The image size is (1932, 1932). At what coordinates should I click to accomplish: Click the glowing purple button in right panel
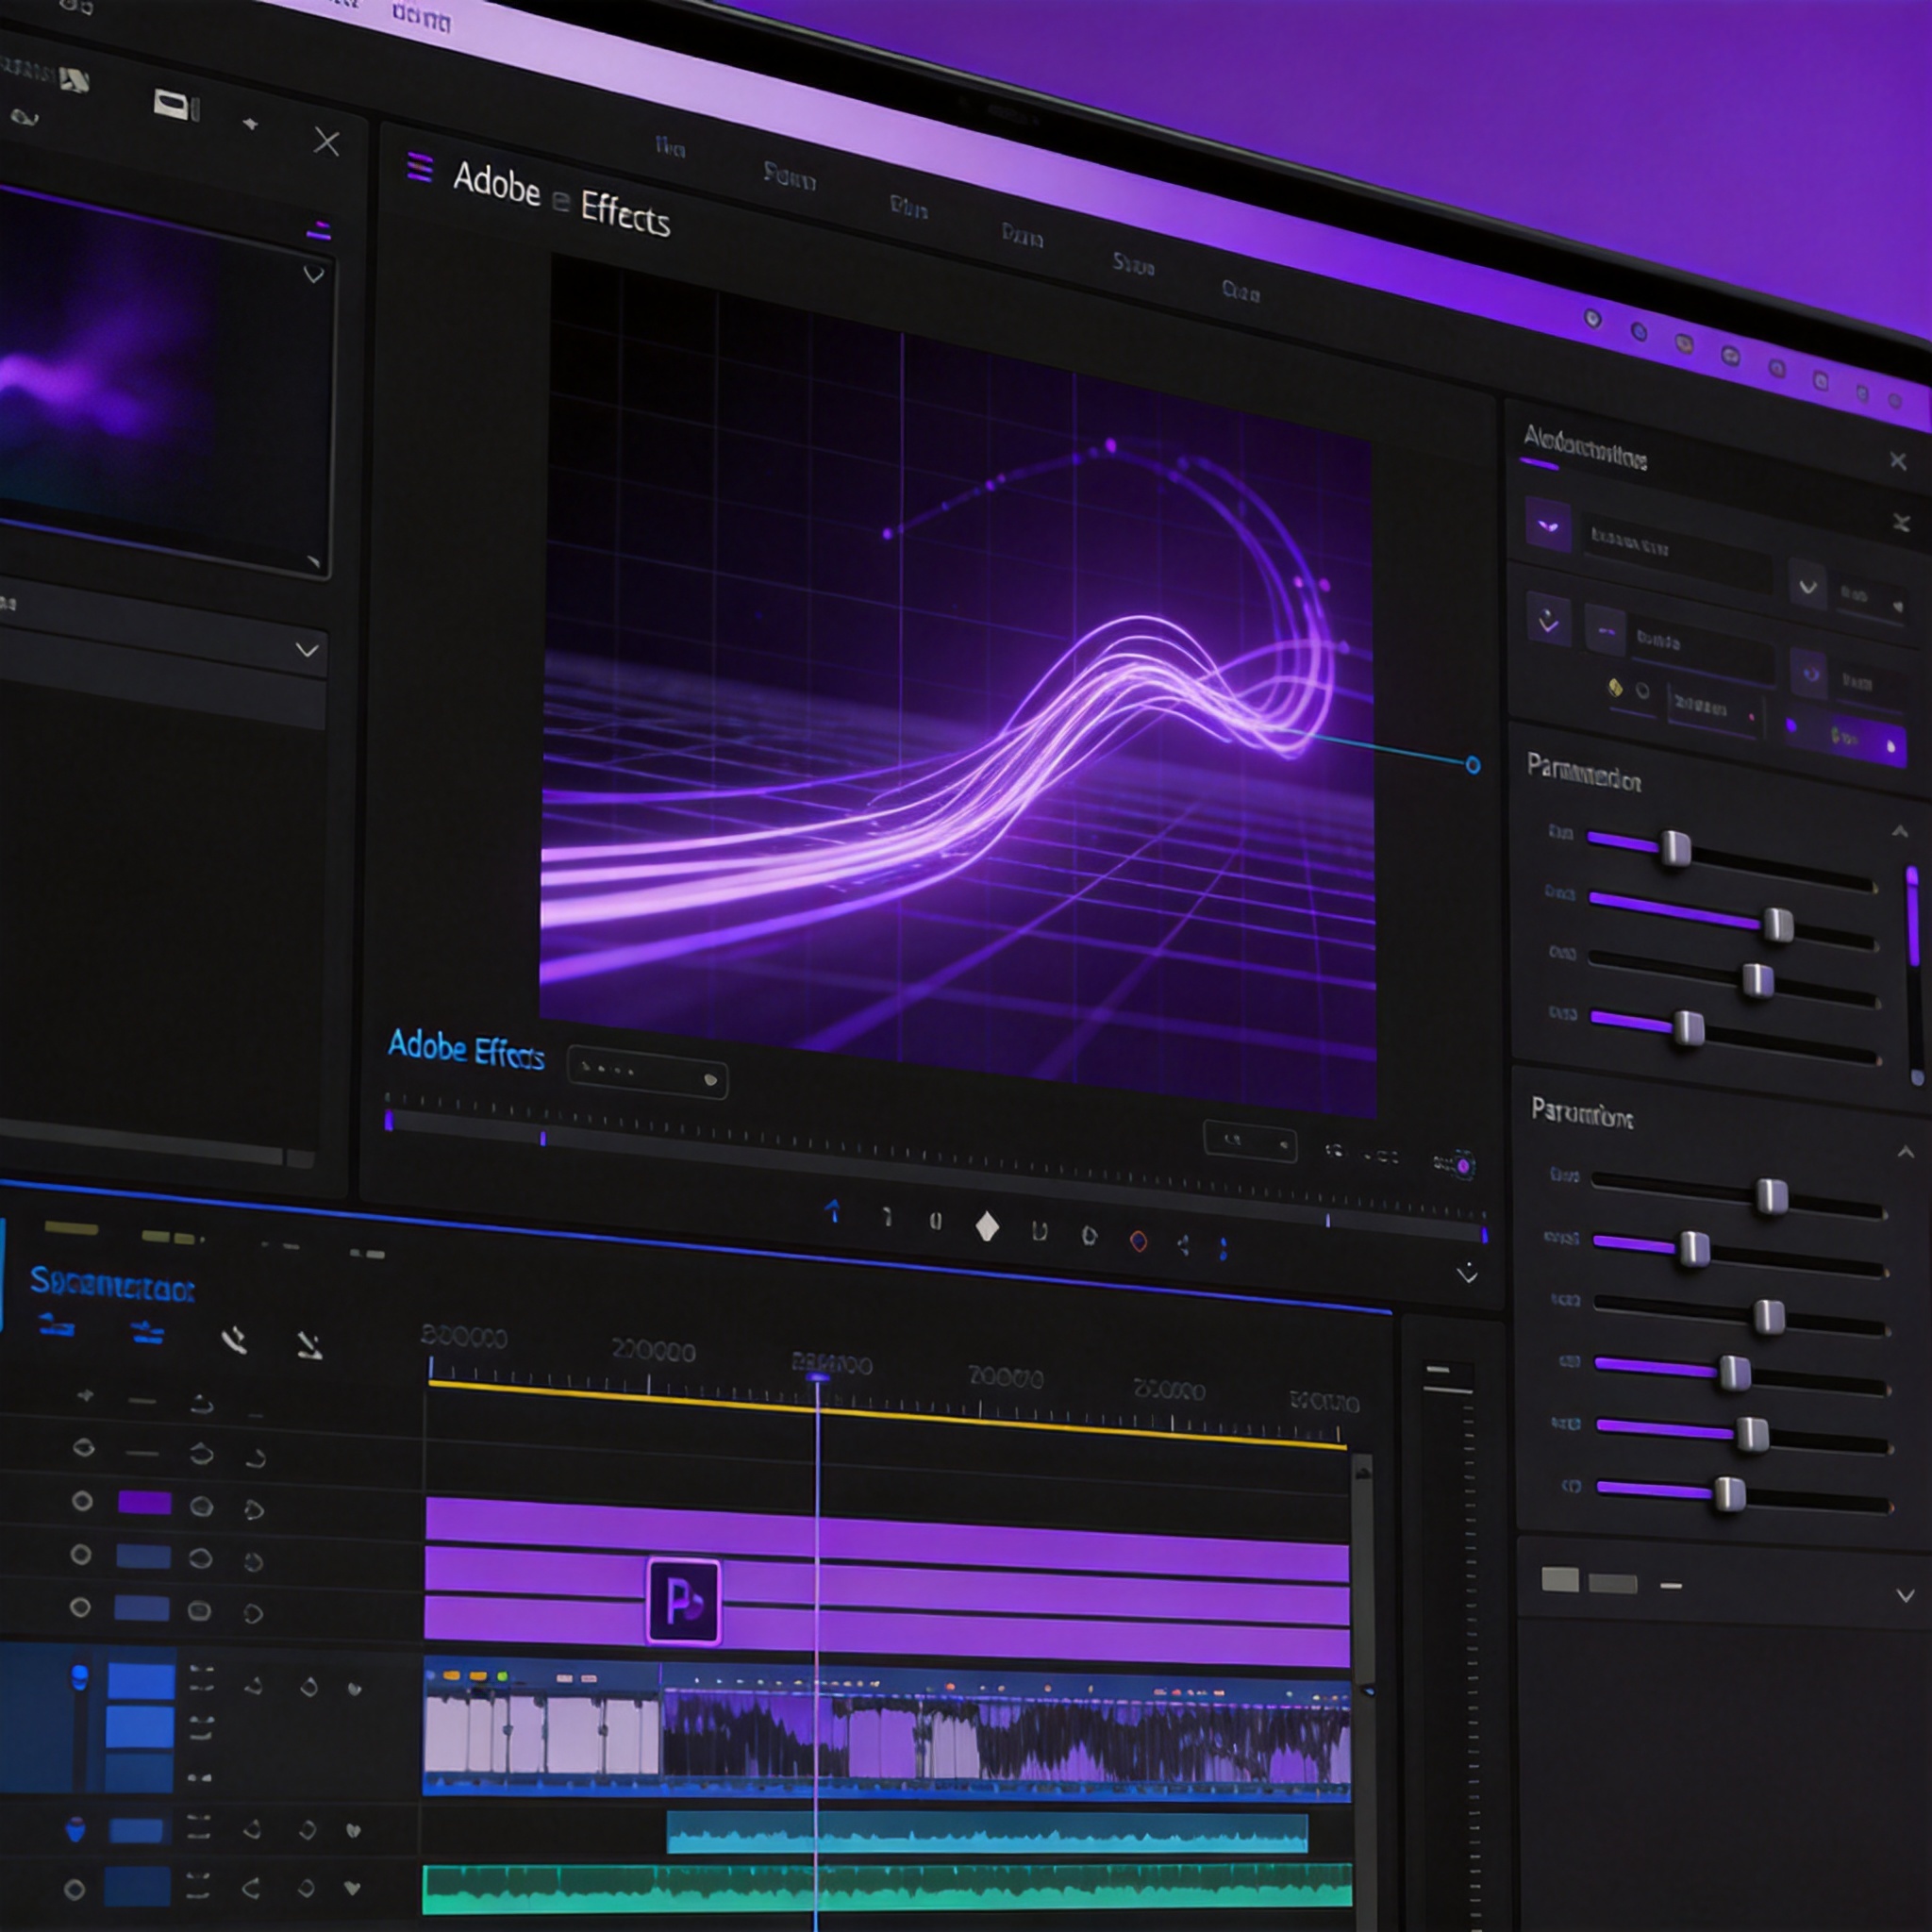(x=1846, y=740)
